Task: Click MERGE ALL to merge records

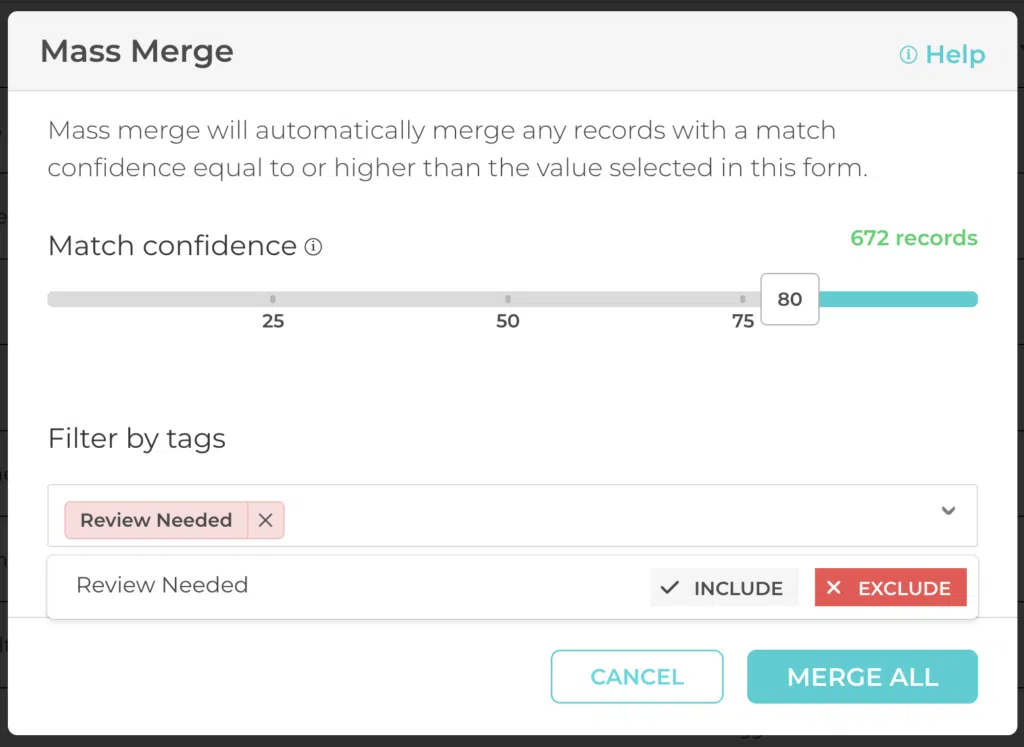Action: pyautogui.click(x=862, y=676)
